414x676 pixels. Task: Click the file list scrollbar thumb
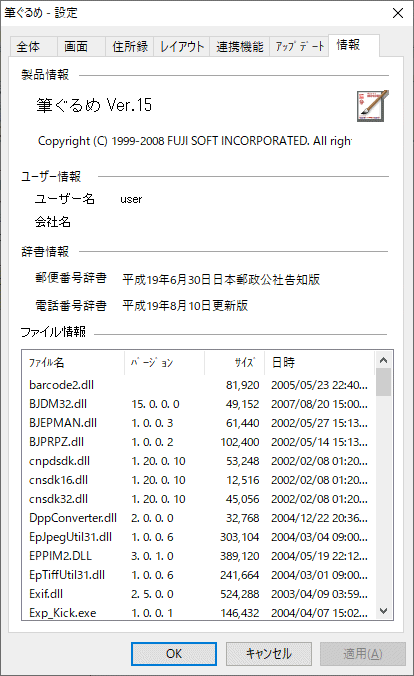[383, 382]
